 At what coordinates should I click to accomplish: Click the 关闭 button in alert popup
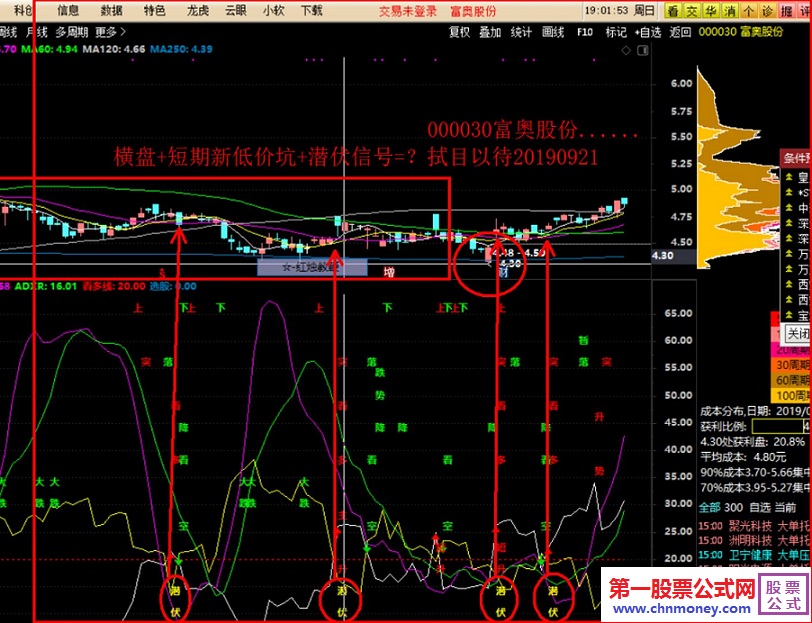pos(798,334)
